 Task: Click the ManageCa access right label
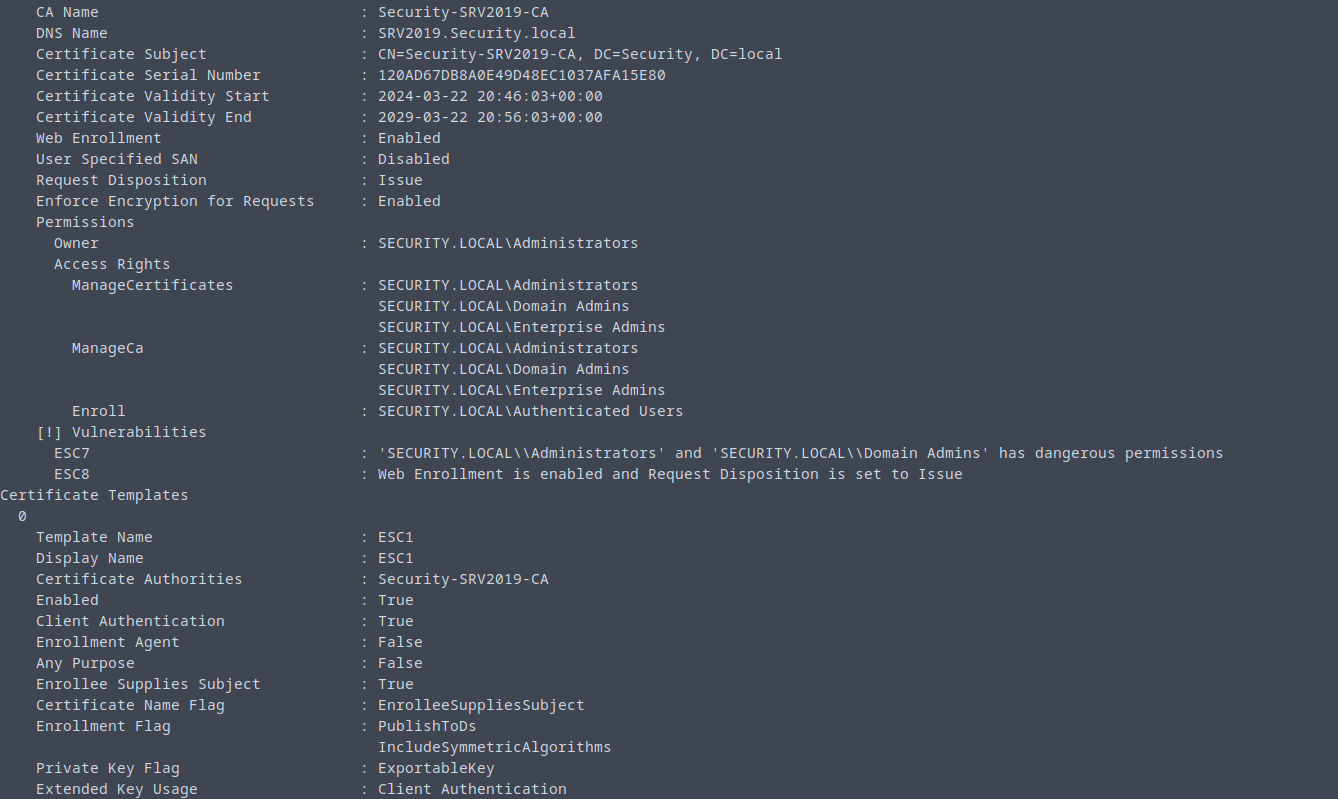tap(107, 349)
